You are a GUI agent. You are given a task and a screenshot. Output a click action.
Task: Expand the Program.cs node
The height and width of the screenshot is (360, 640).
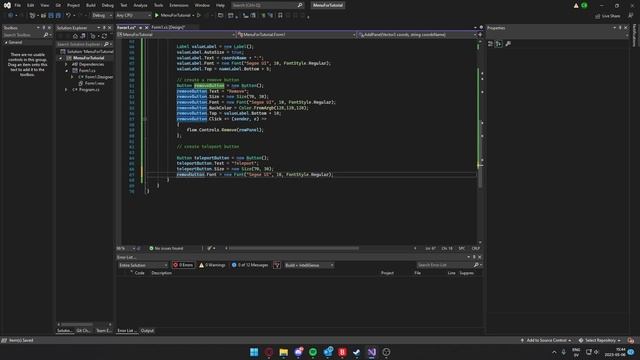(x=67, y=89)
